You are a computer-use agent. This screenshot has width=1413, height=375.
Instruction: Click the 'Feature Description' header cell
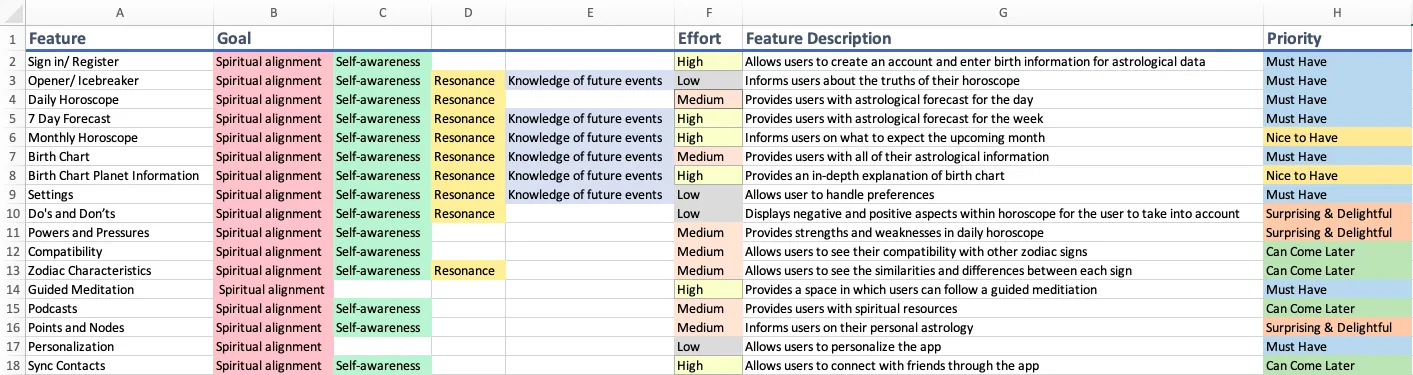click(x=1003, y=39)
